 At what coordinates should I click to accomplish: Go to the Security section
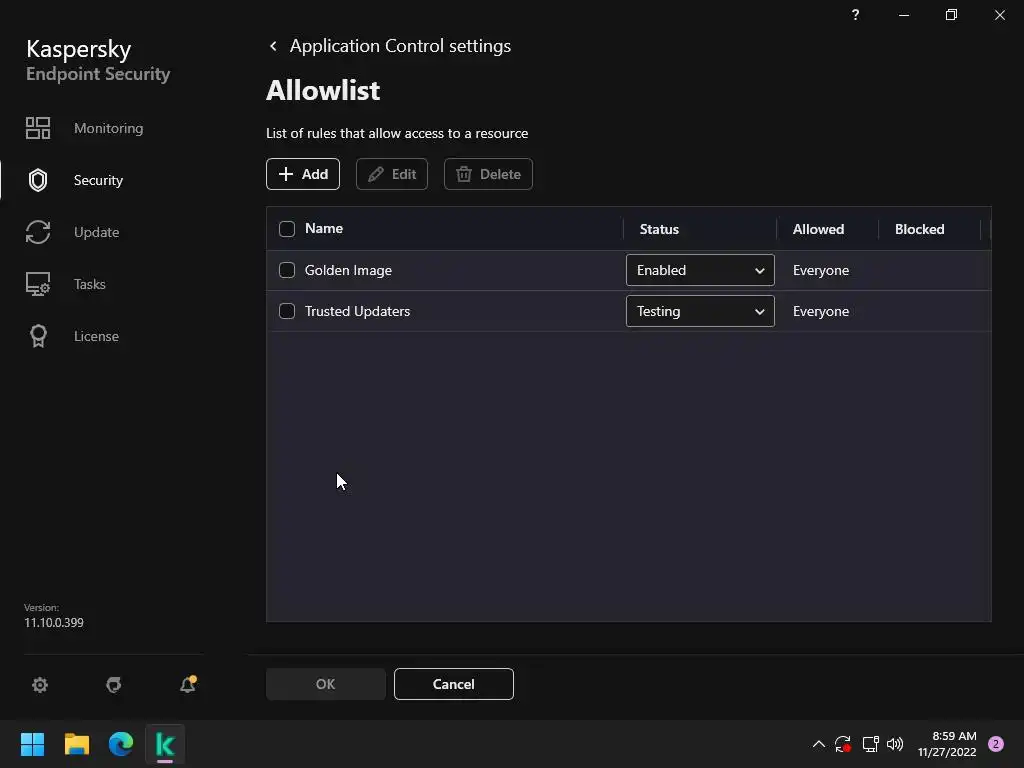[x=98, y=180]
